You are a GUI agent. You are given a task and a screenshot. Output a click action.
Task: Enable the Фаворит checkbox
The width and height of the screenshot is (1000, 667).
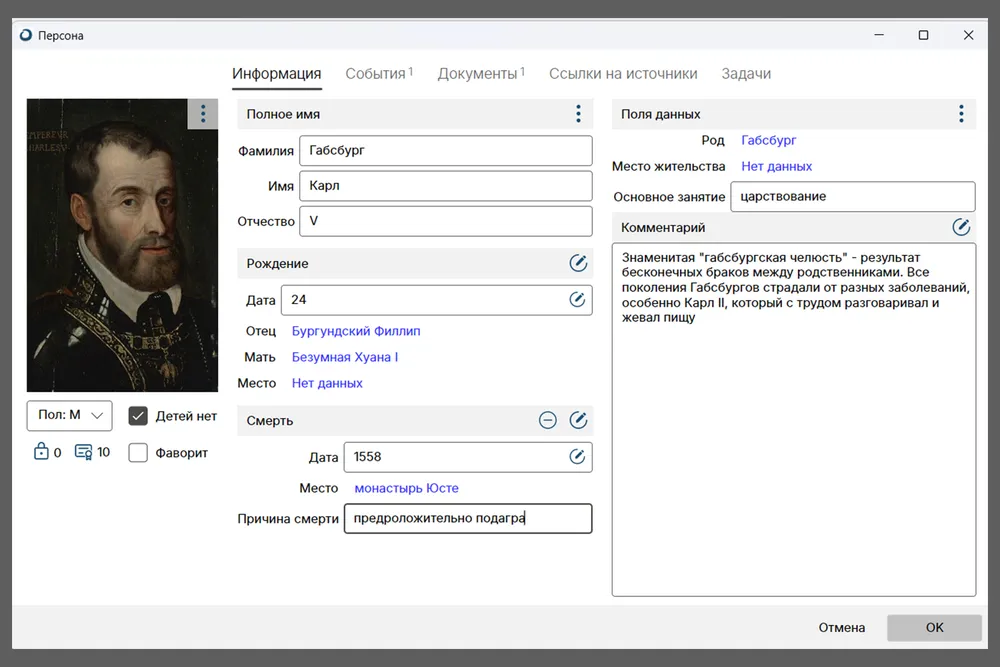[139, 453]
